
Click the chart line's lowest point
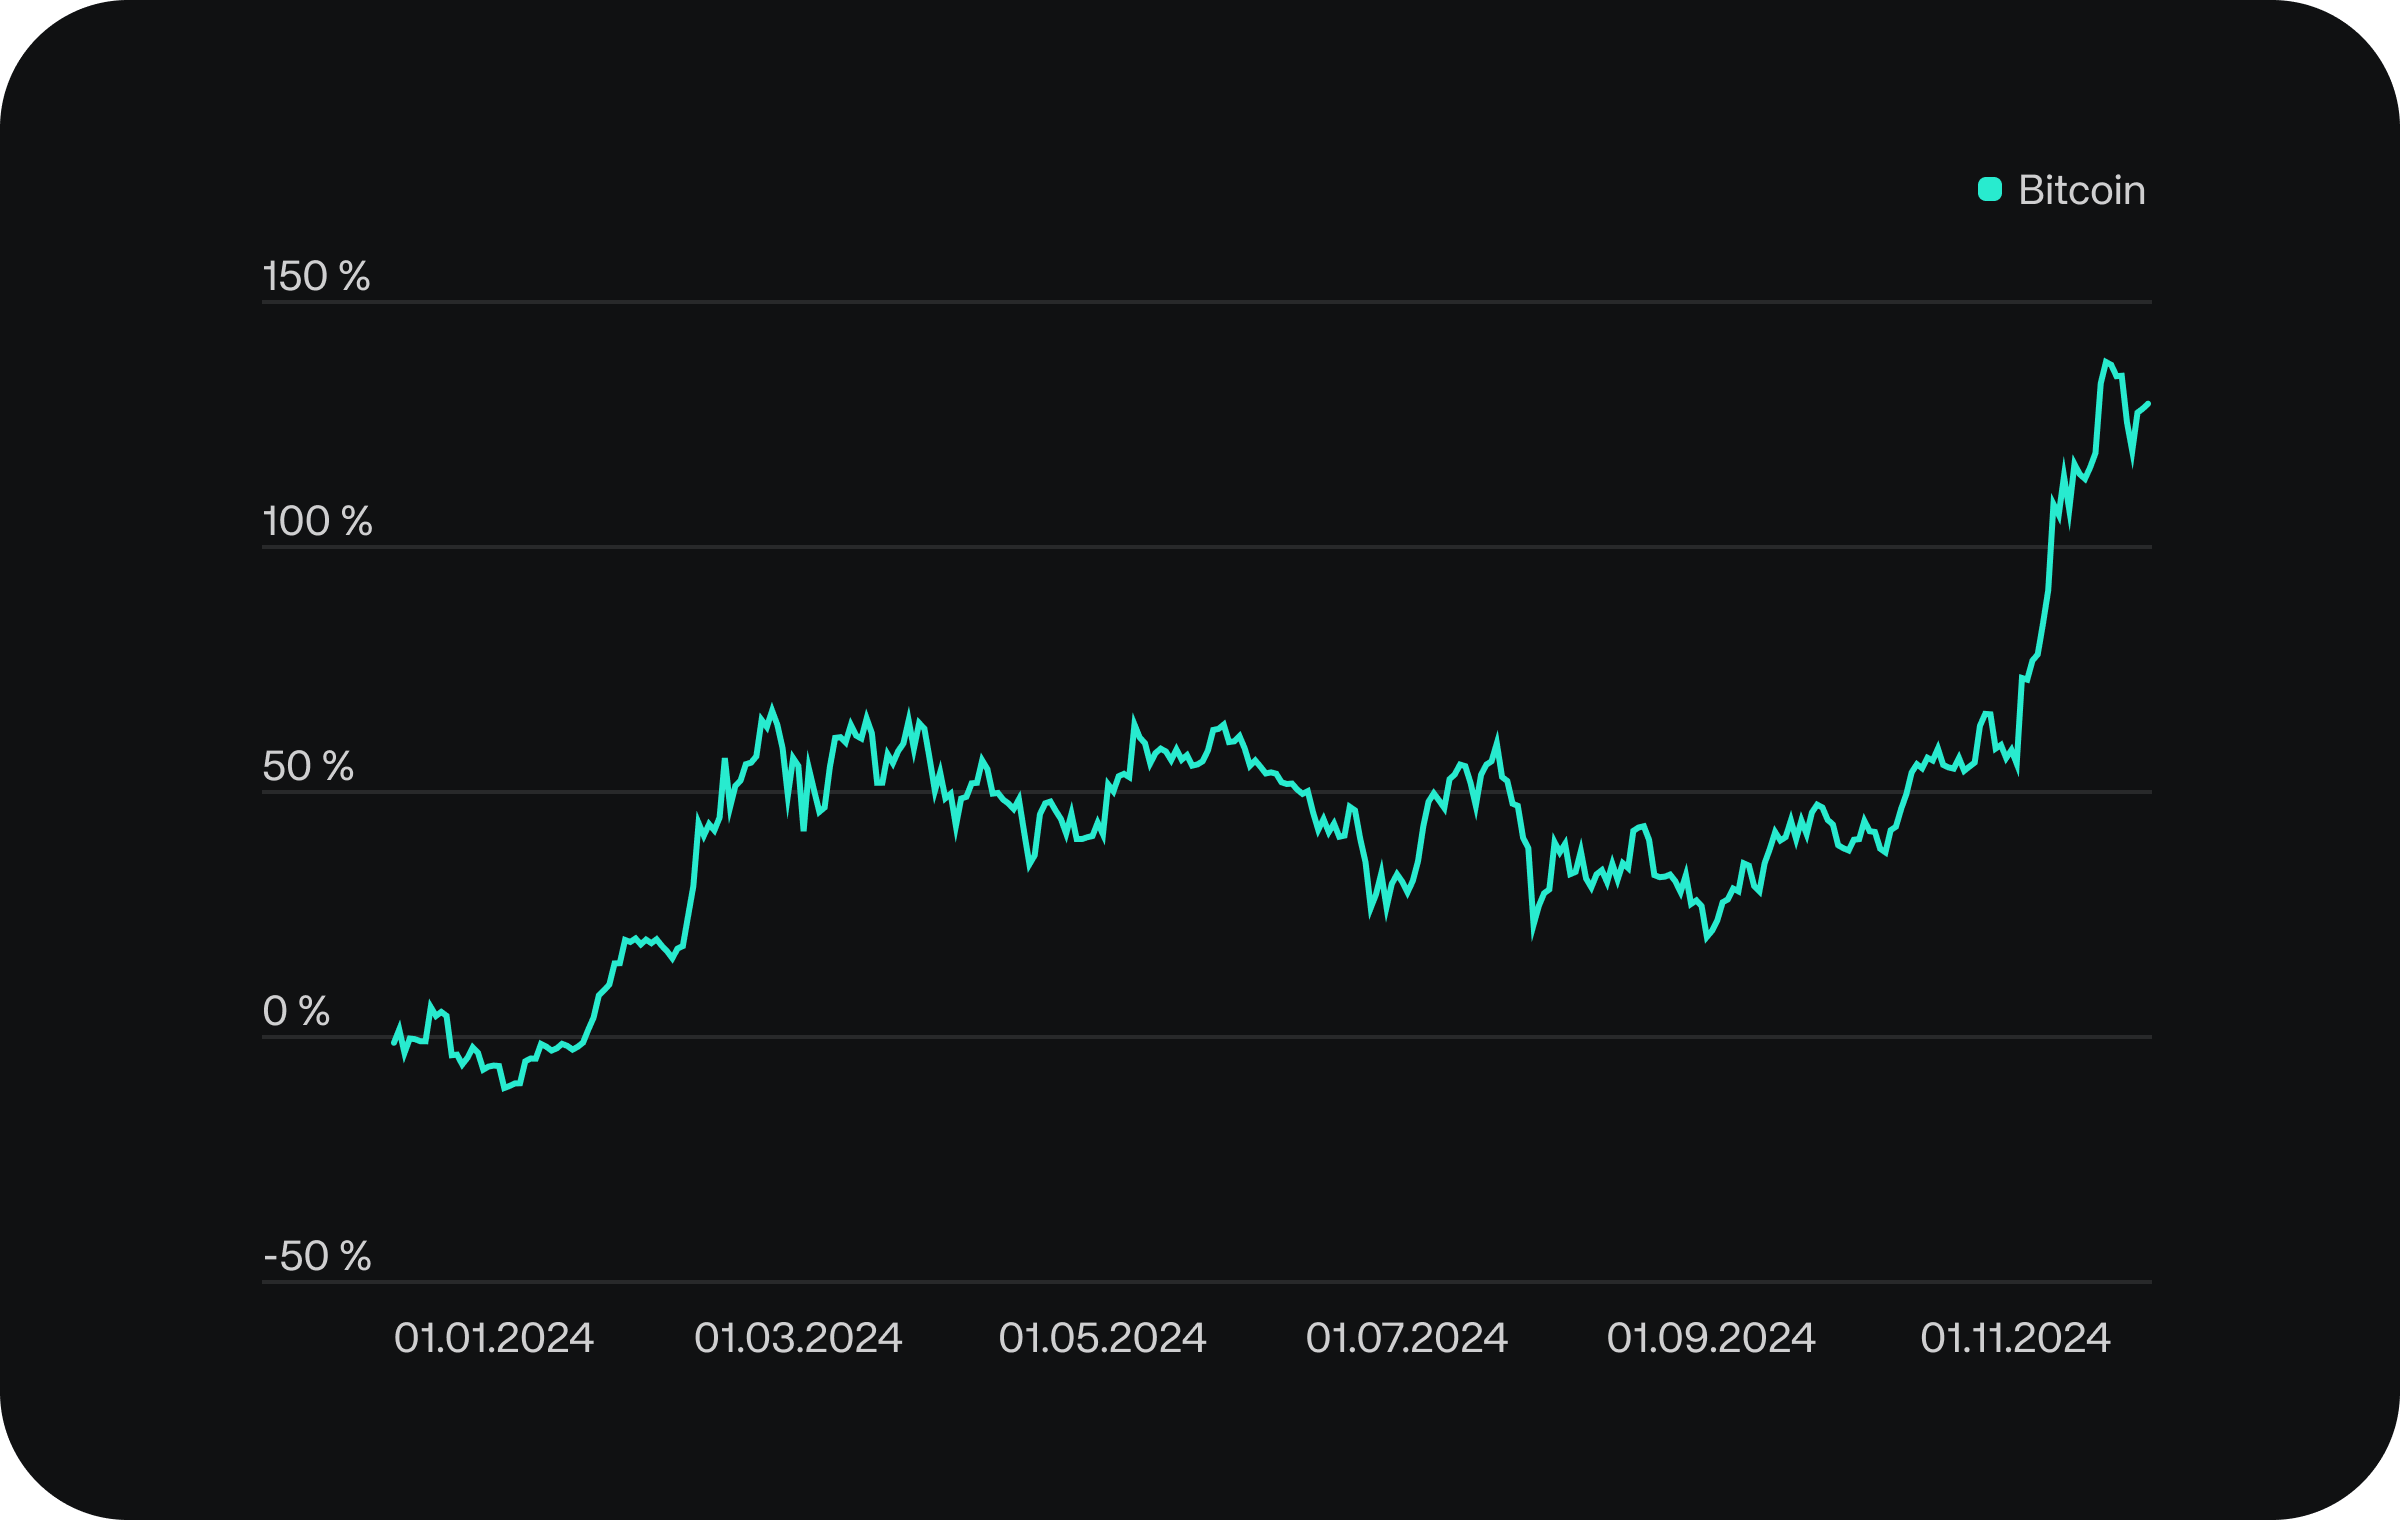point(505,1087)
